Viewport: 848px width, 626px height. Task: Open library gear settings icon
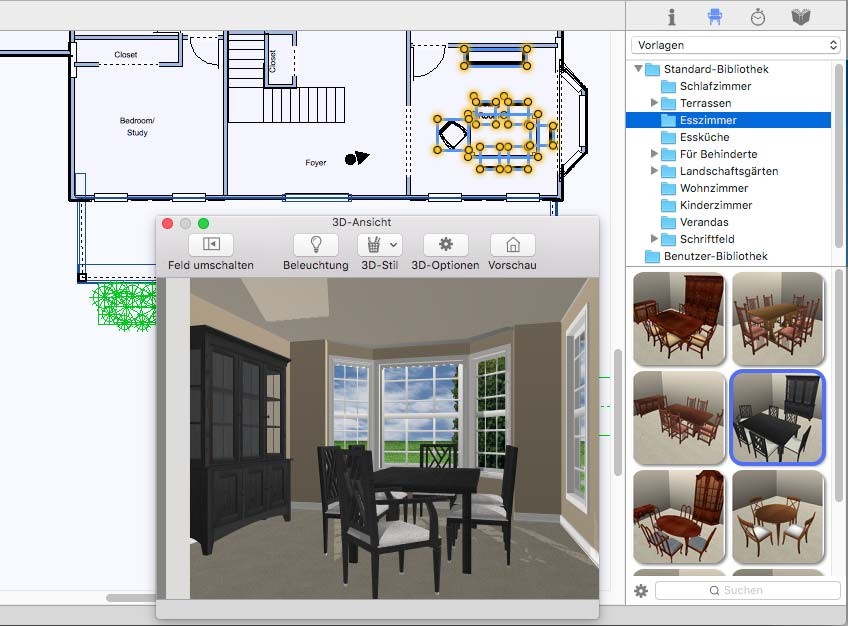click(x=641, y=591)
